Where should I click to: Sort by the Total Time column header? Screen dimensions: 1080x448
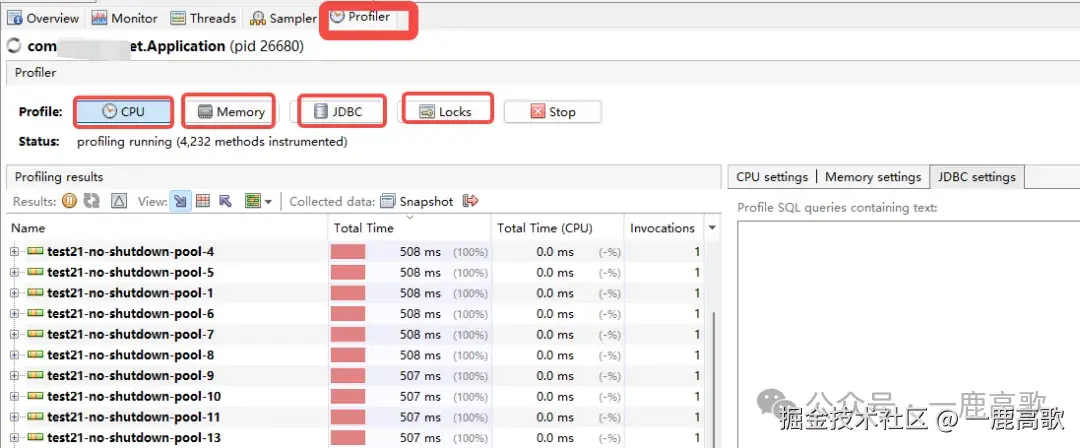(x=409, y=228)
